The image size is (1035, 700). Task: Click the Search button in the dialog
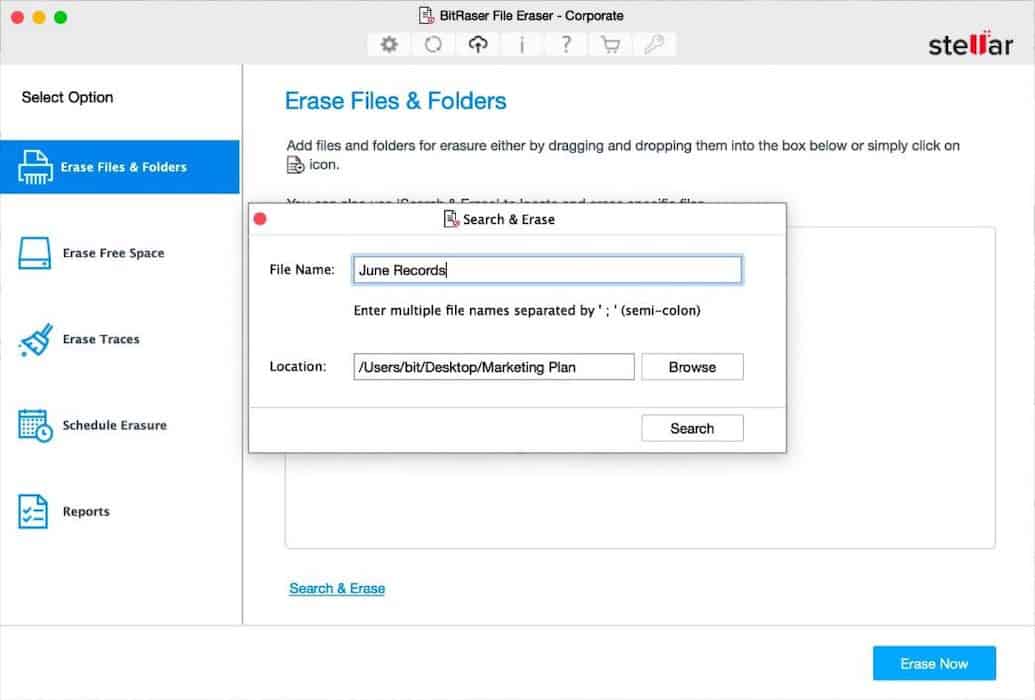(692, 428)
